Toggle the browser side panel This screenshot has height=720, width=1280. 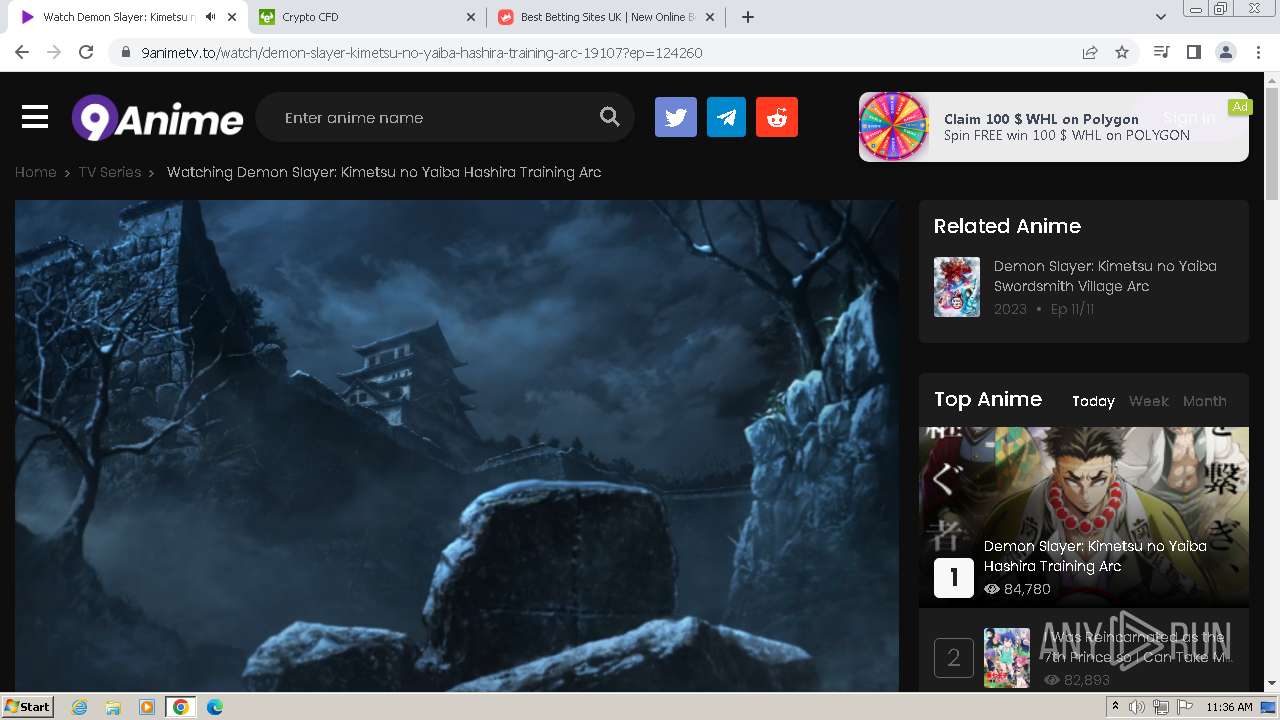[x=1193, y=52]
